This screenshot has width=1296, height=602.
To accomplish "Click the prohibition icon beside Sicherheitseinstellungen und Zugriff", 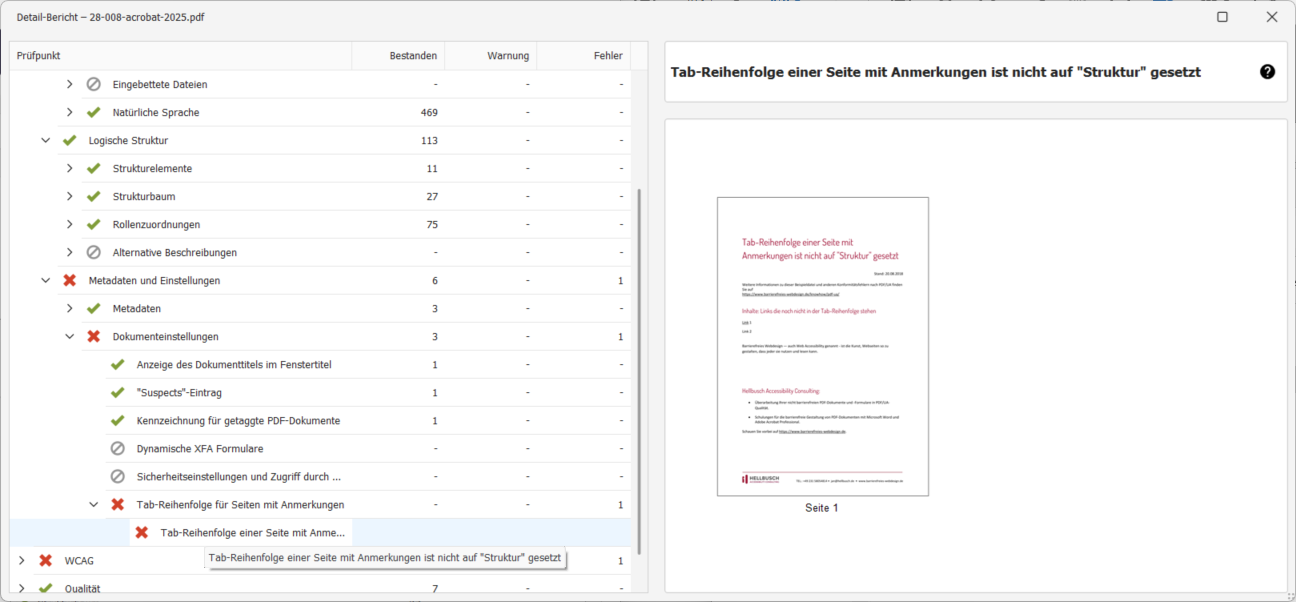I will pos(117,476).
